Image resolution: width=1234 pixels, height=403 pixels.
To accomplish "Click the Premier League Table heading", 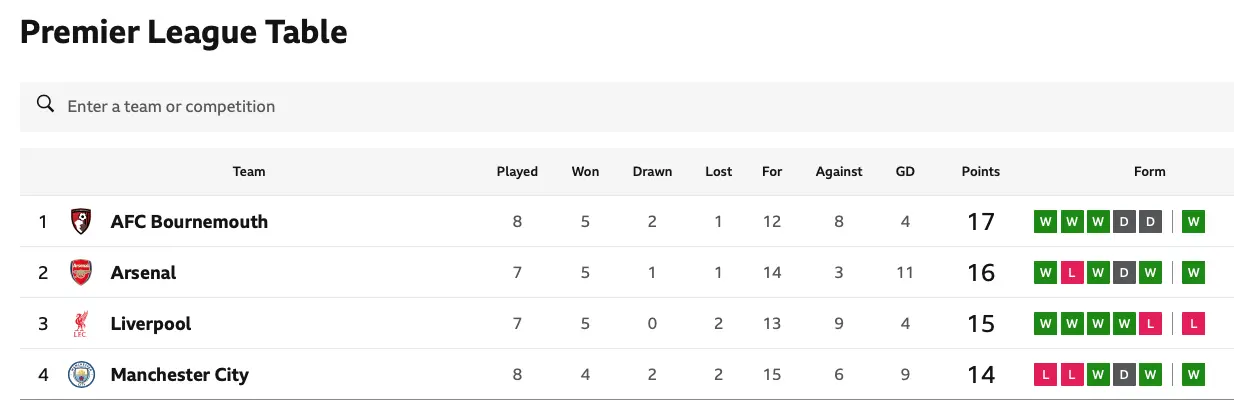I will coord(184,32).
